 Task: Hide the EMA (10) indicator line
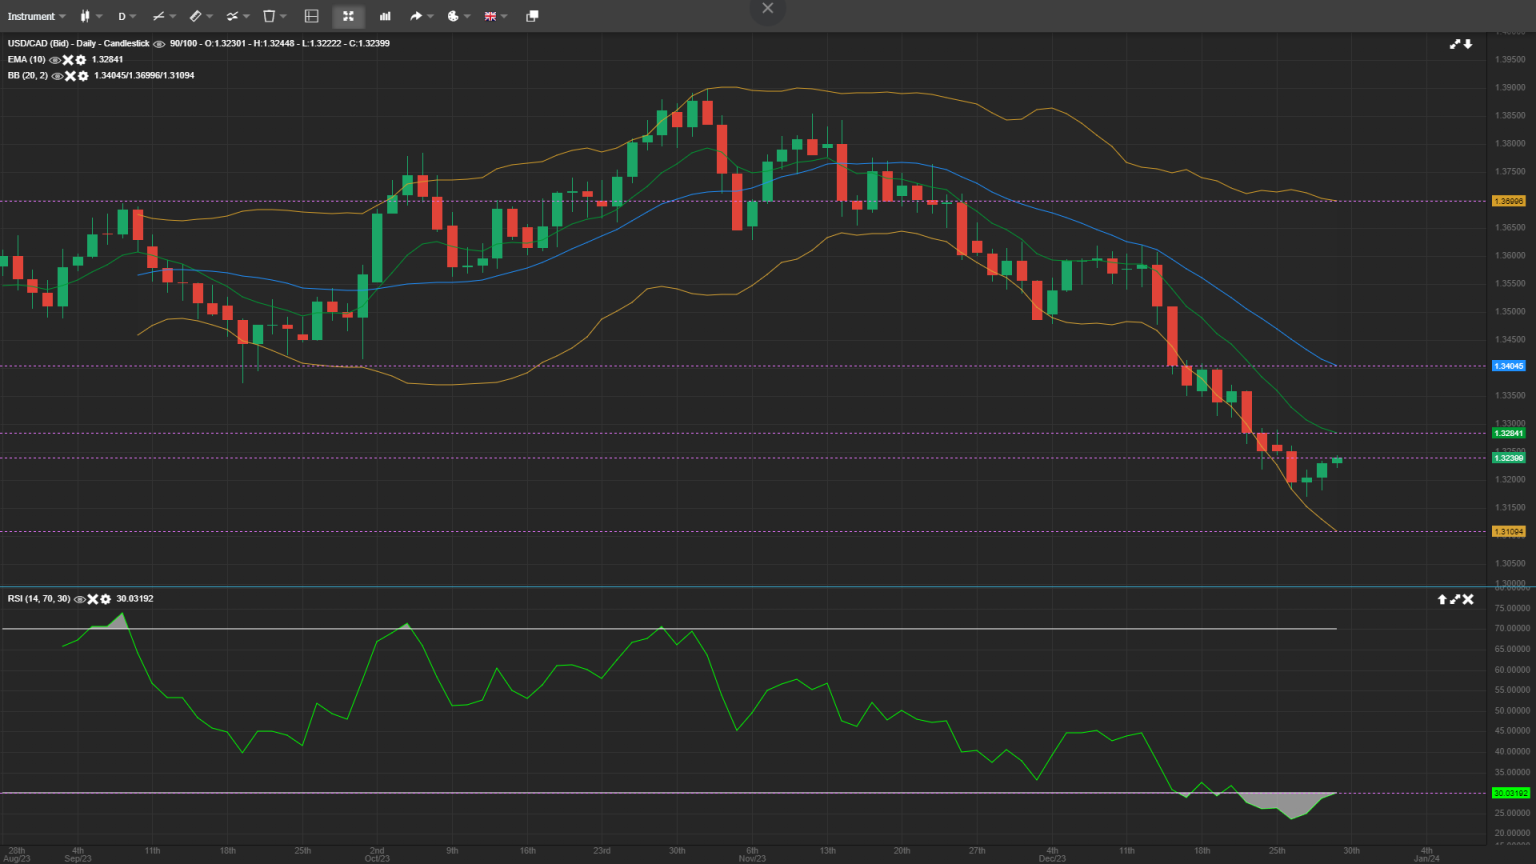click(54, 60)
